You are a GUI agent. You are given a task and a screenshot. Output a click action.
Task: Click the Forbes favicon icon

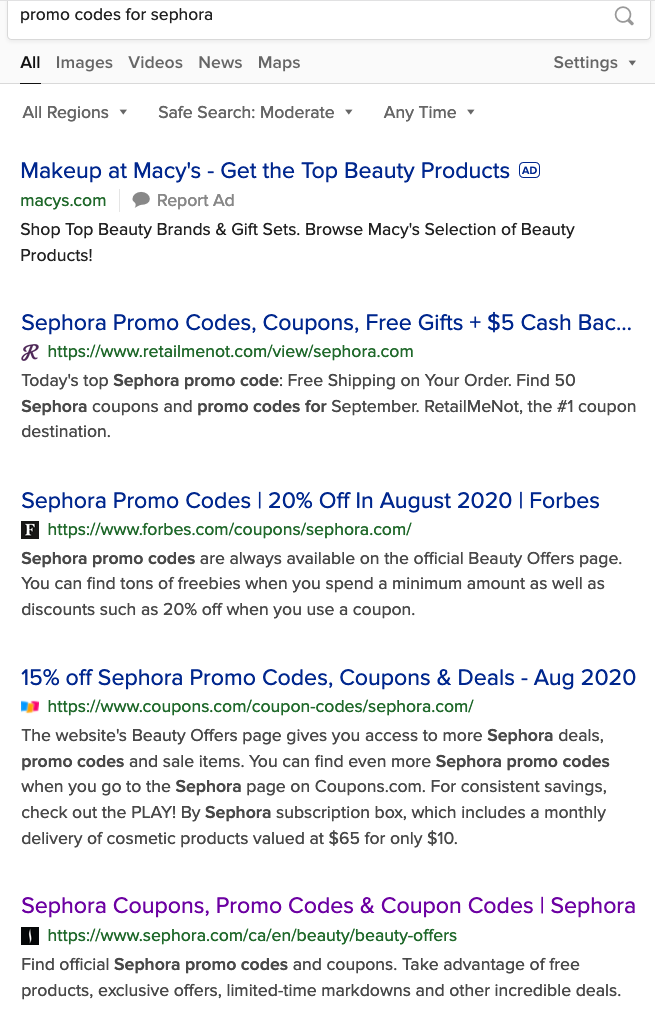[30, 530]
